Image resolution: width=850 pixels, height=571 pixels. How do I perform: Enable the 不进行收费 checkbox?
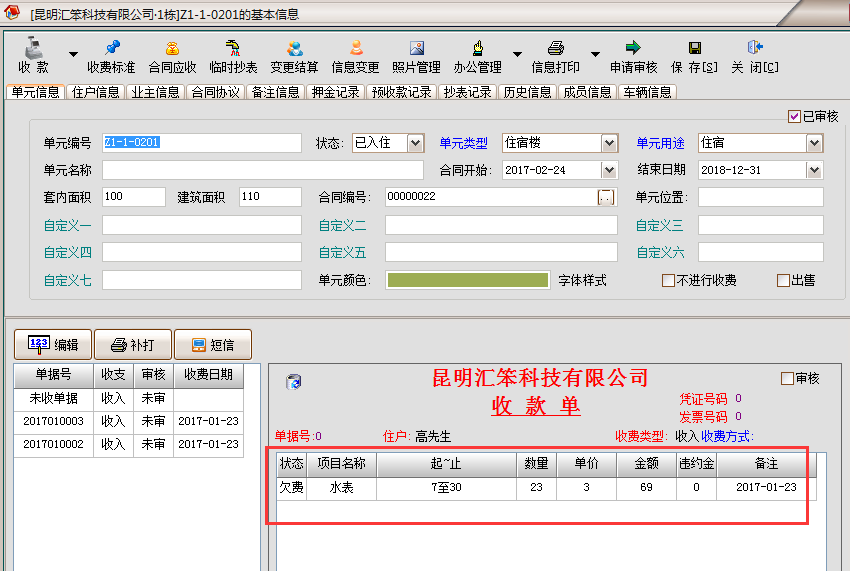pyautogui.click(x=668, y=280)
